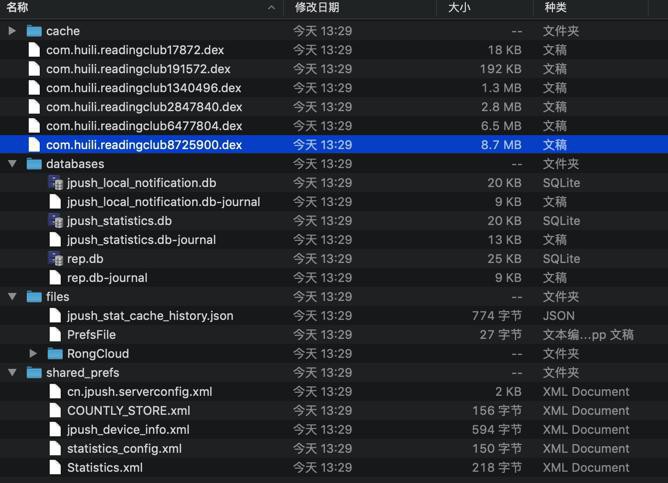Click the rep.db SQLite file icon

pos(55,259)
